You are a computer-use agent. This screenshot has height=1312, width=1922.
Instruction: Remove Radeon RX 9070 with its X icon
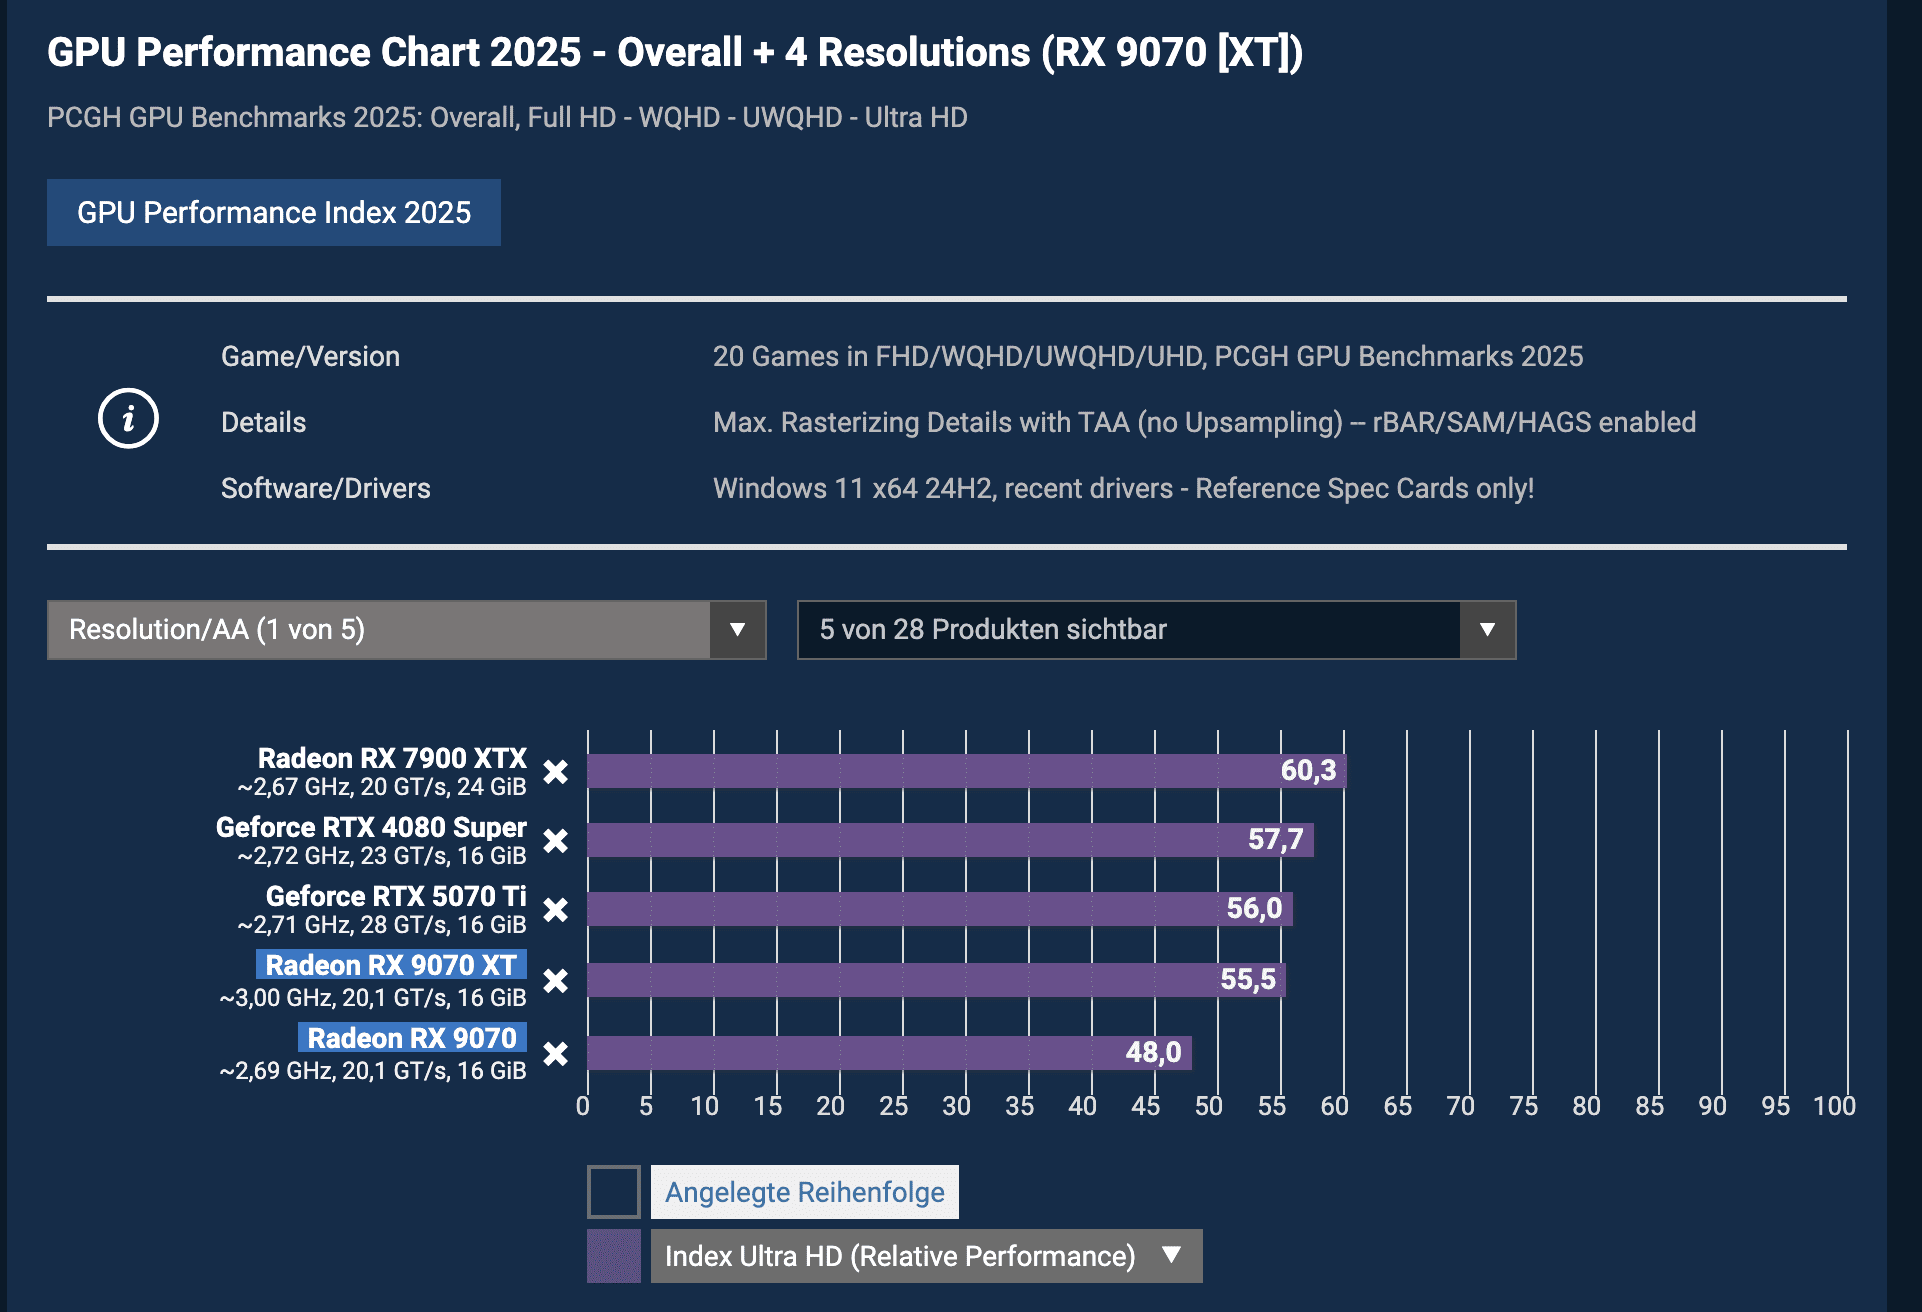point(556,1054)
